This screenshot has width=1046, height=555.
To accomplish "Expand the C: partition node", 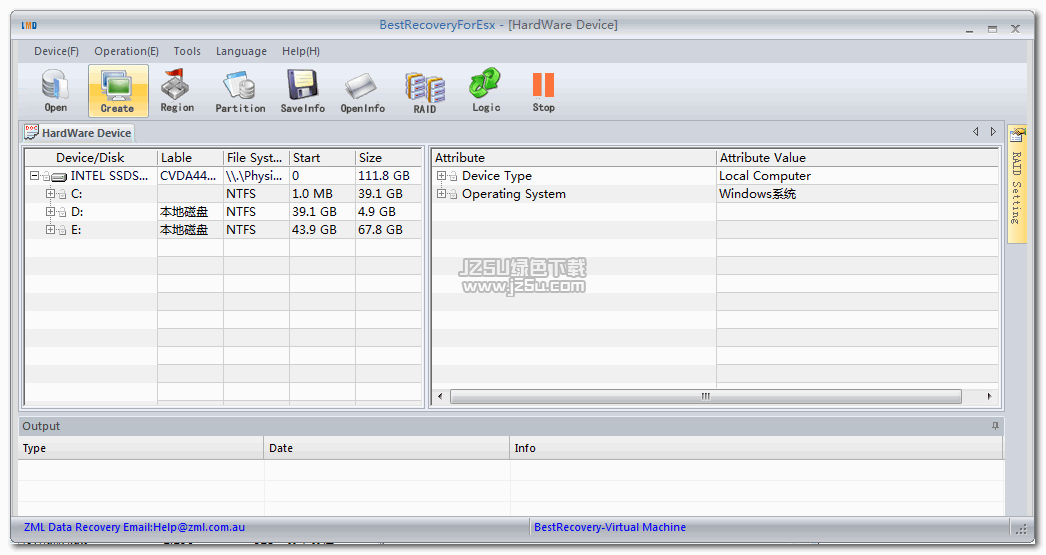I will pos(50,194).
